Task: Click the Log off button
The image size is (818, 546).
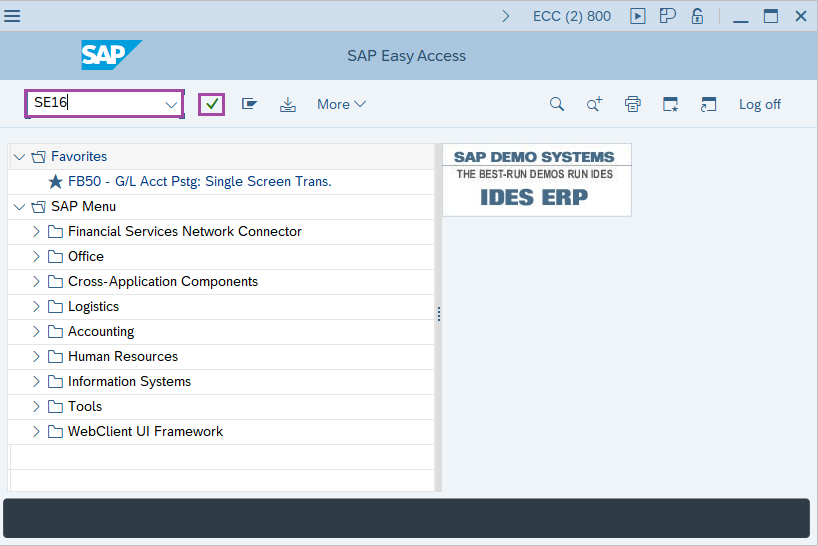Action: pos(760,104)
